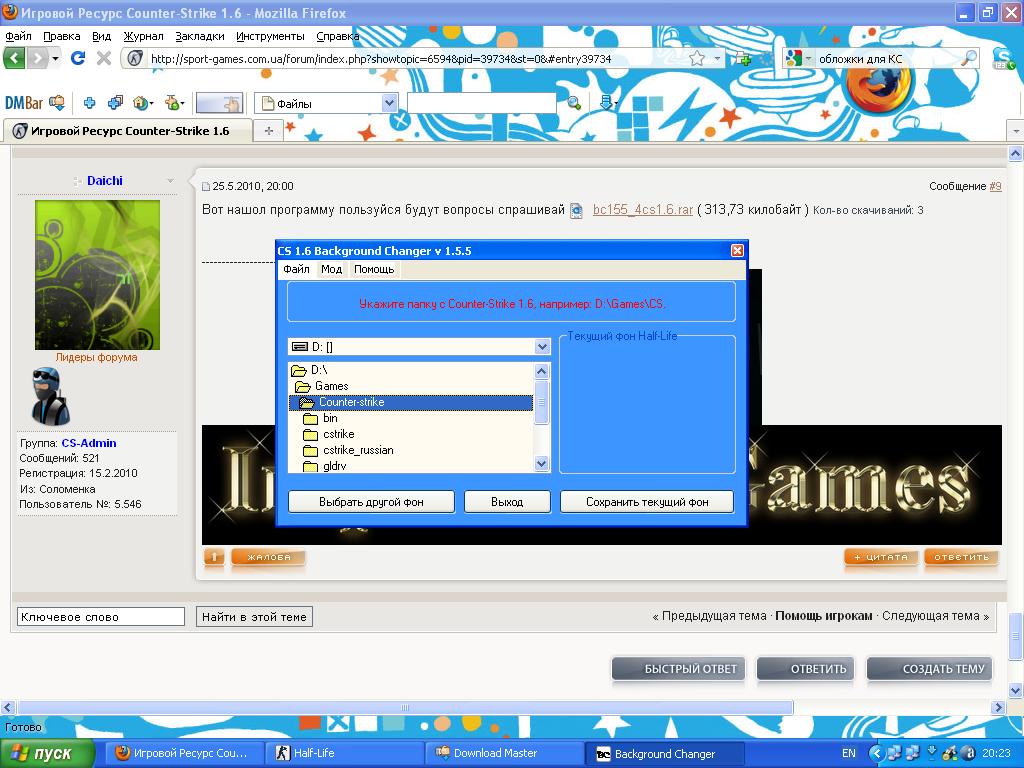Bookmark this page with the star icon
The image size is (1024, 768).
point(697,59)
